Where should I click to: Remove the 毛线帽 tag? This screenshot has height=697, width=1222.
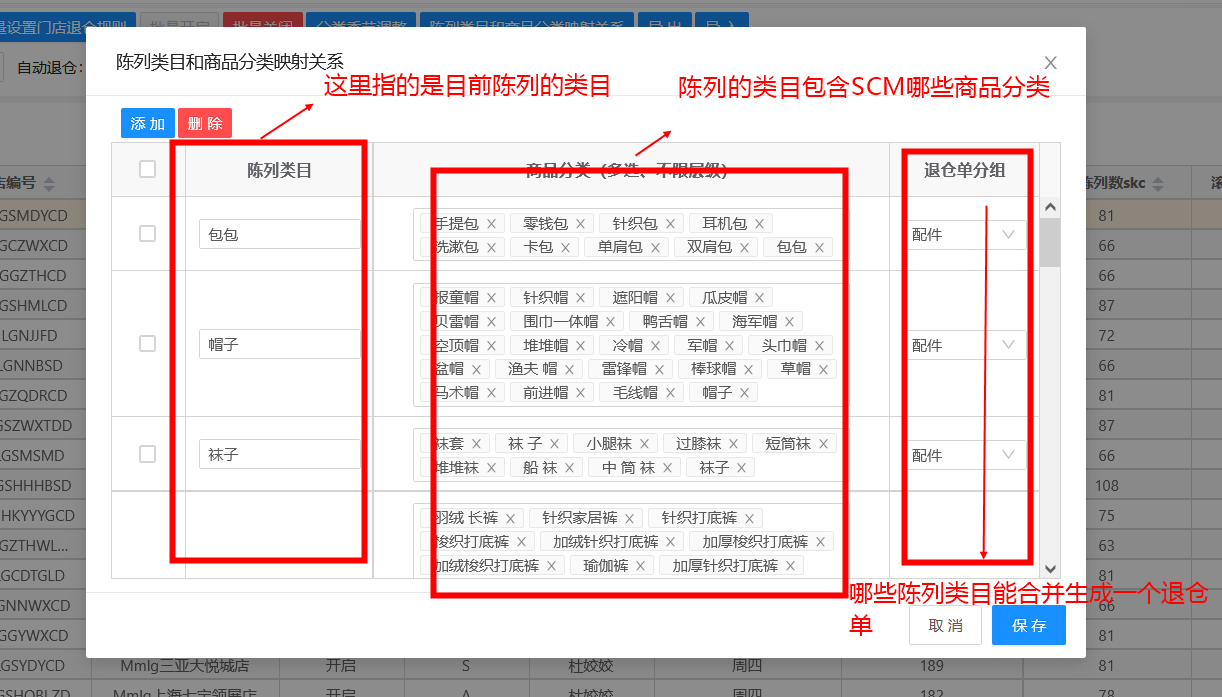pos(670,394)
